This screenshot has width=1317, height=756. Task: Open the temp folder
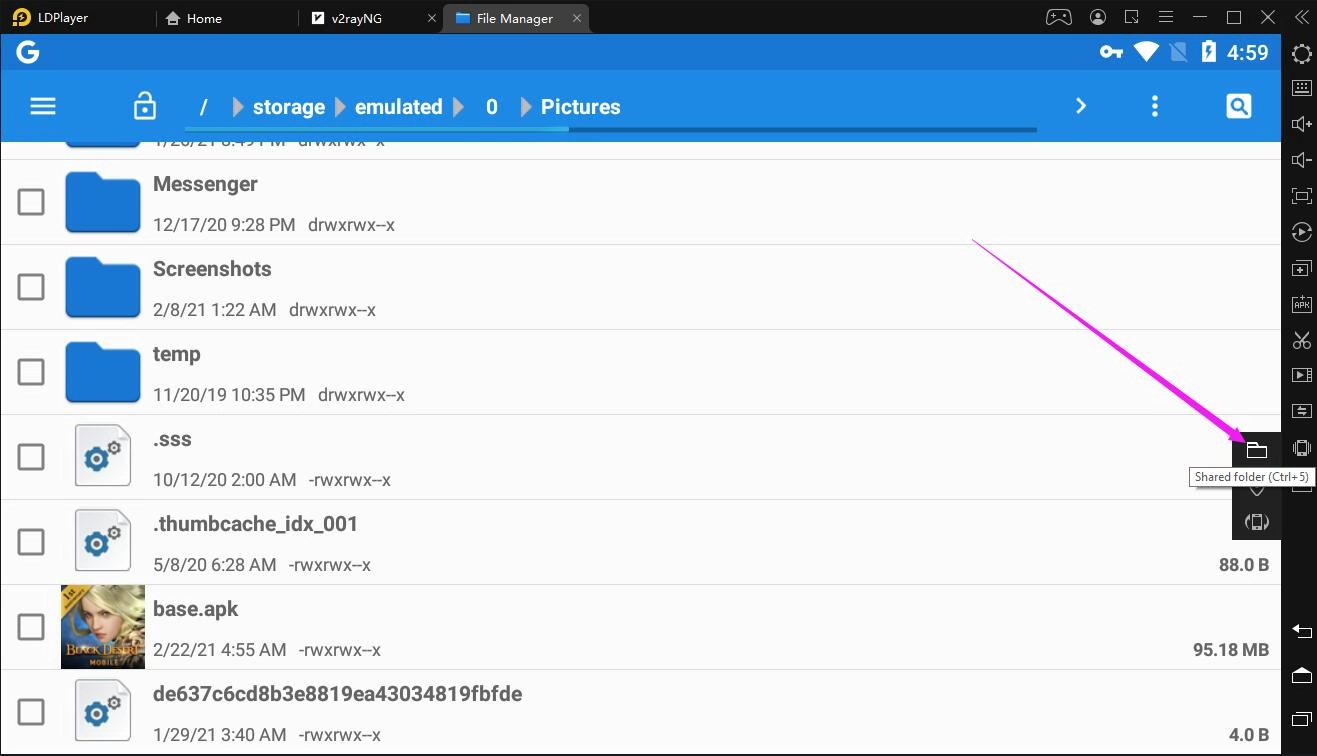pos(177,353)
